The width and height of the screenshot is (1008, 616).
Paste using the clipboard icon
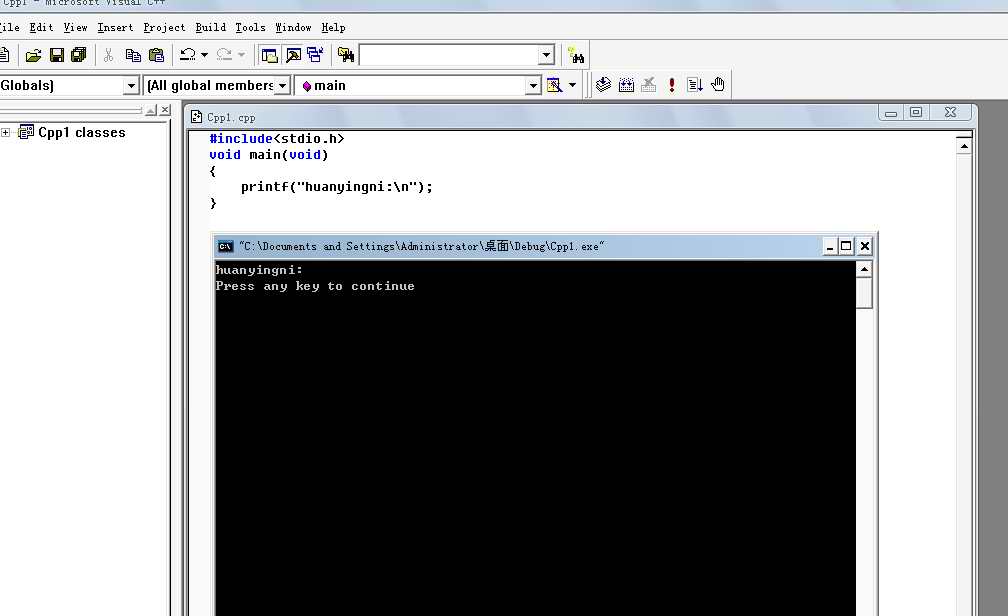(156, 55)
